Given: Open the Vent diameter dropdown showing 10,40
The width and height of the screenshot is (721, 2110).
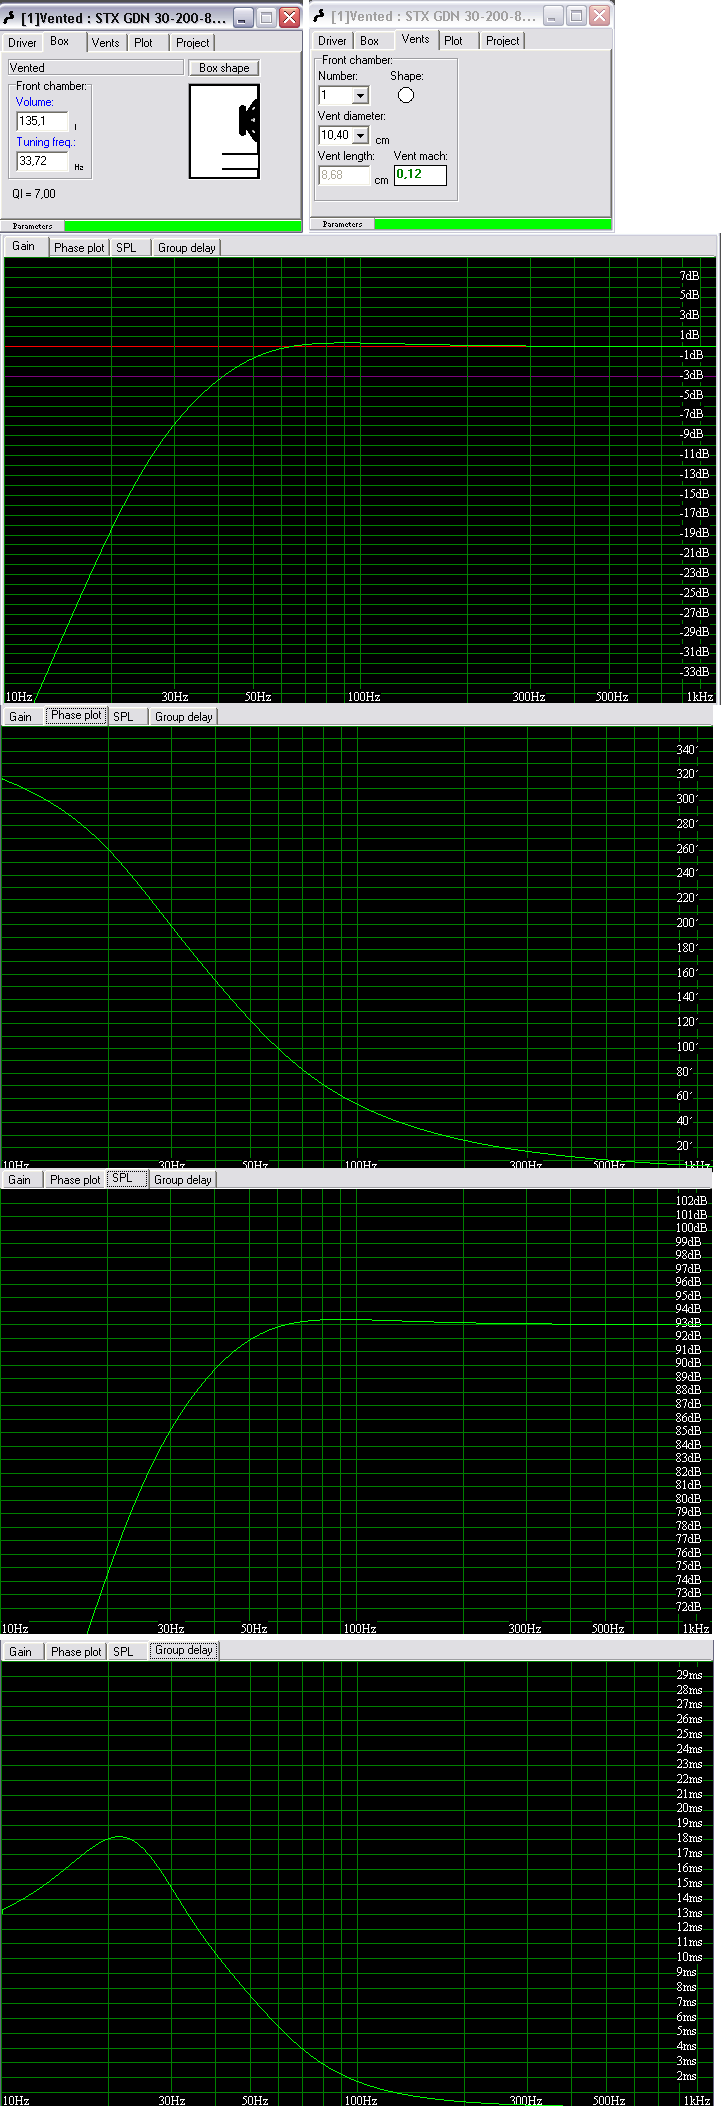Looking at the screenshot, I should (361, 135).
